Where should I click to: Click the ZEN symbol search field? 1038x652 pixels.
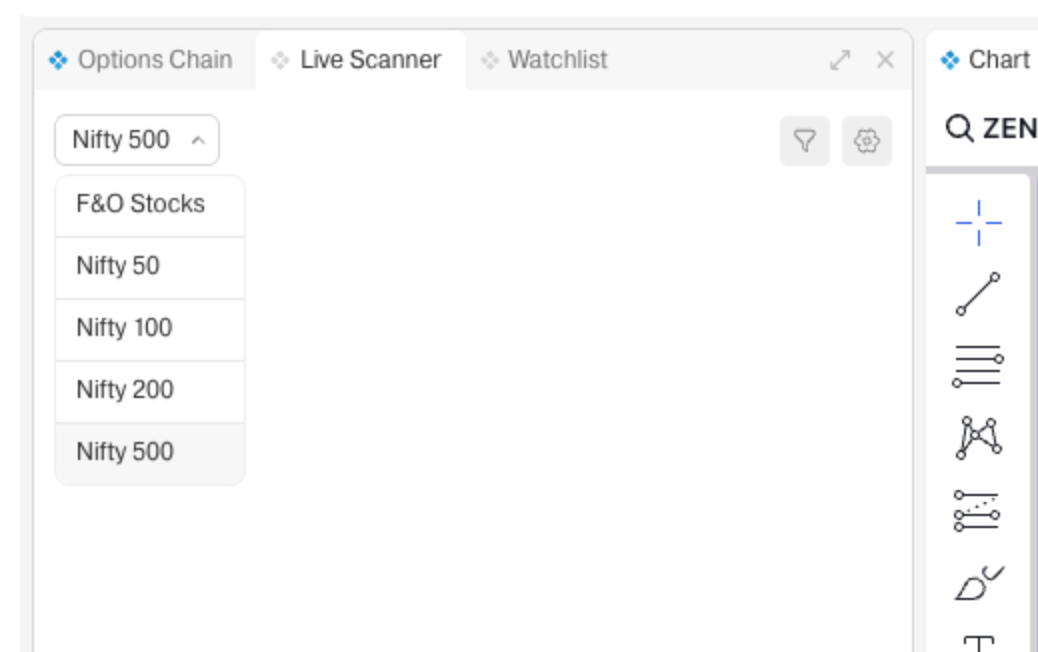[x=990, y=129]
